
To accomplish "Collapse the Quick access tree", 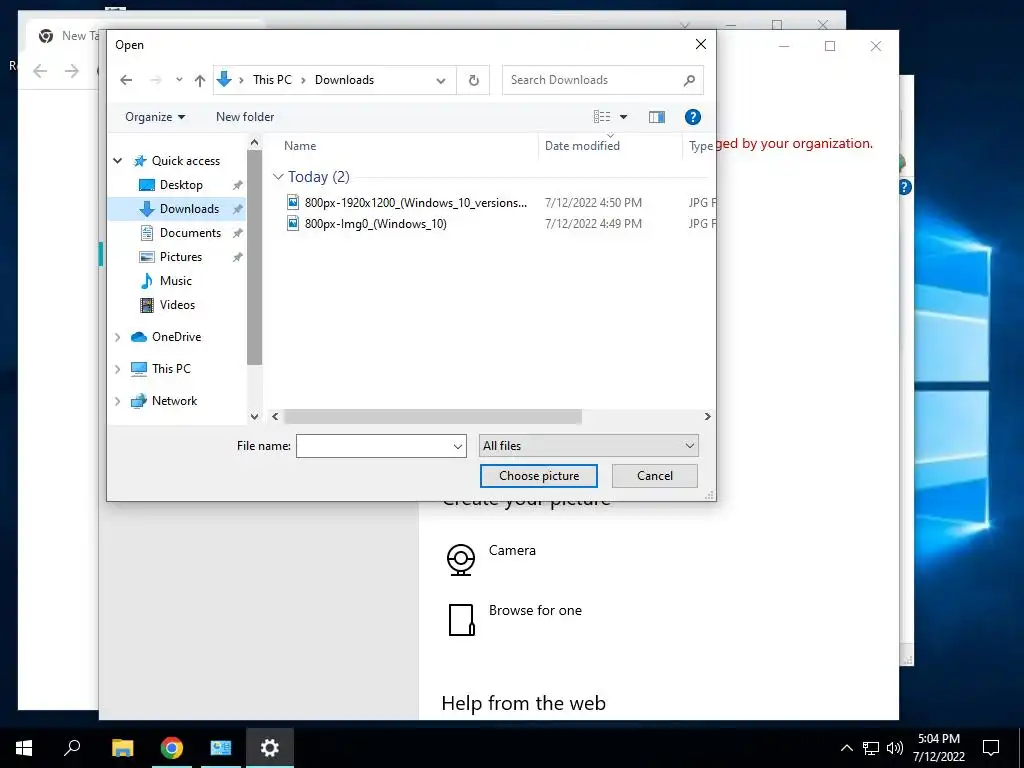I will coord(118,161).
